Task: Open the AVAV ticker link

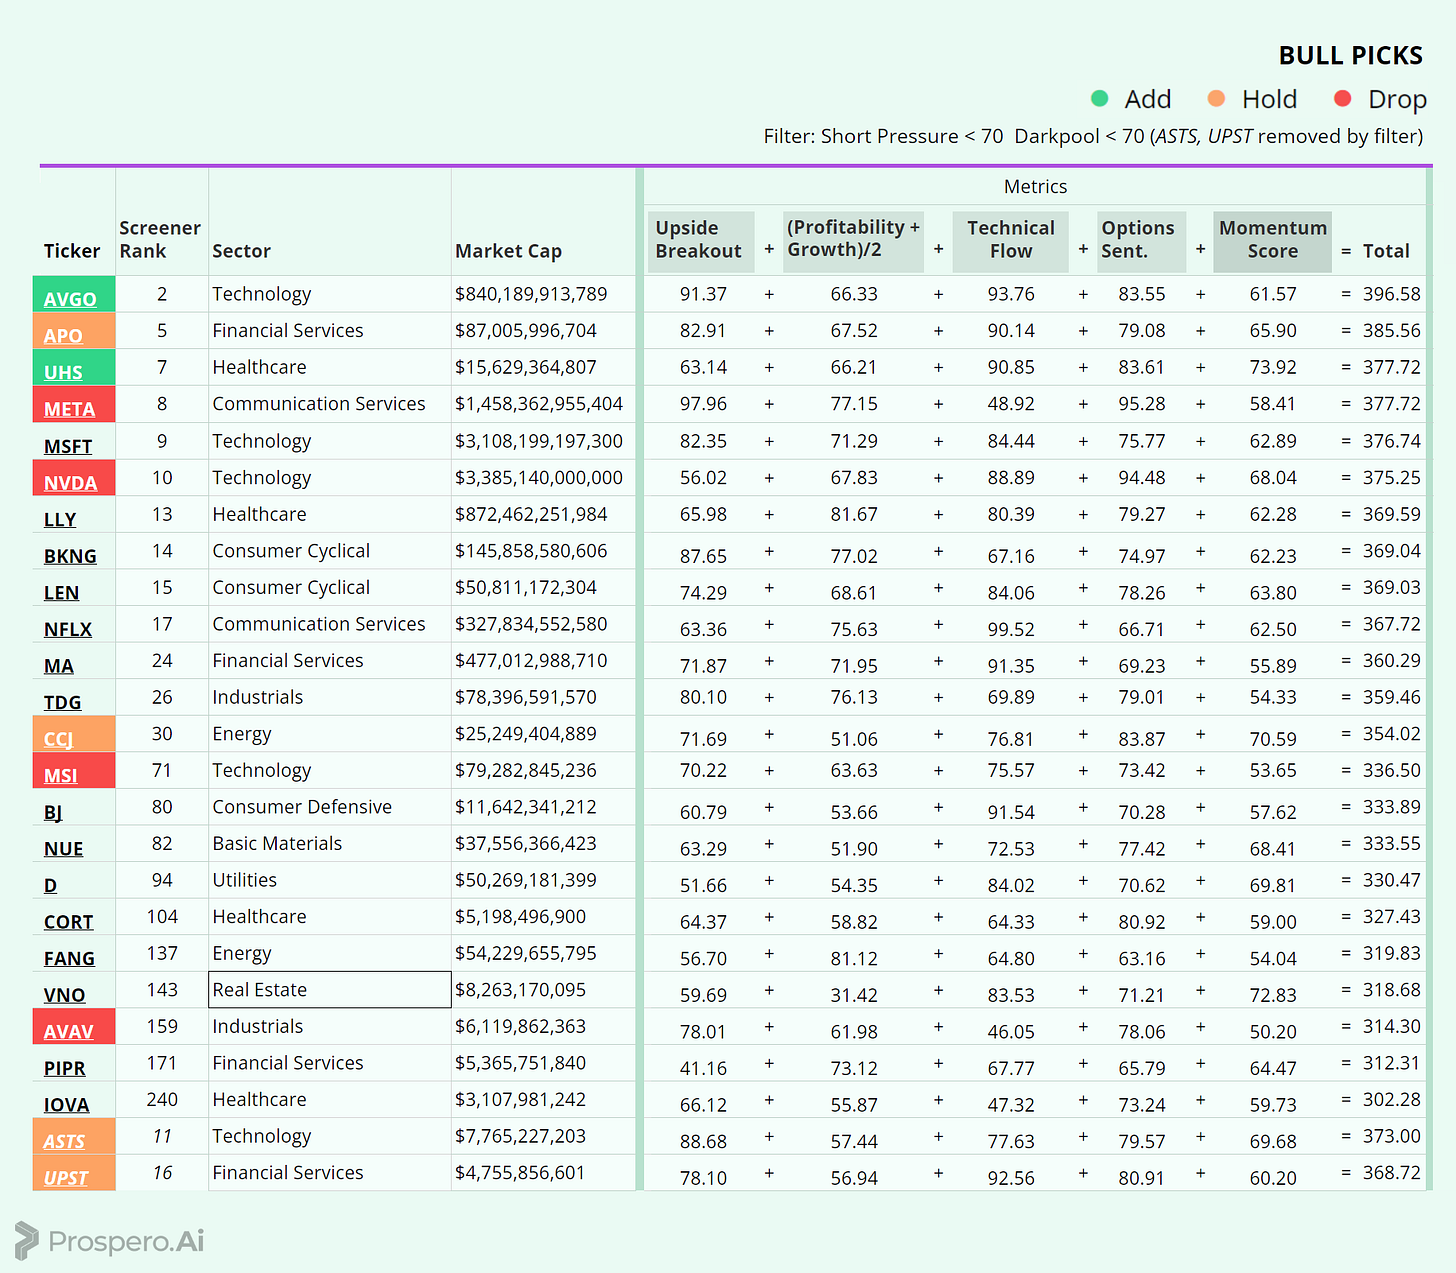Action: [68, 1031]
